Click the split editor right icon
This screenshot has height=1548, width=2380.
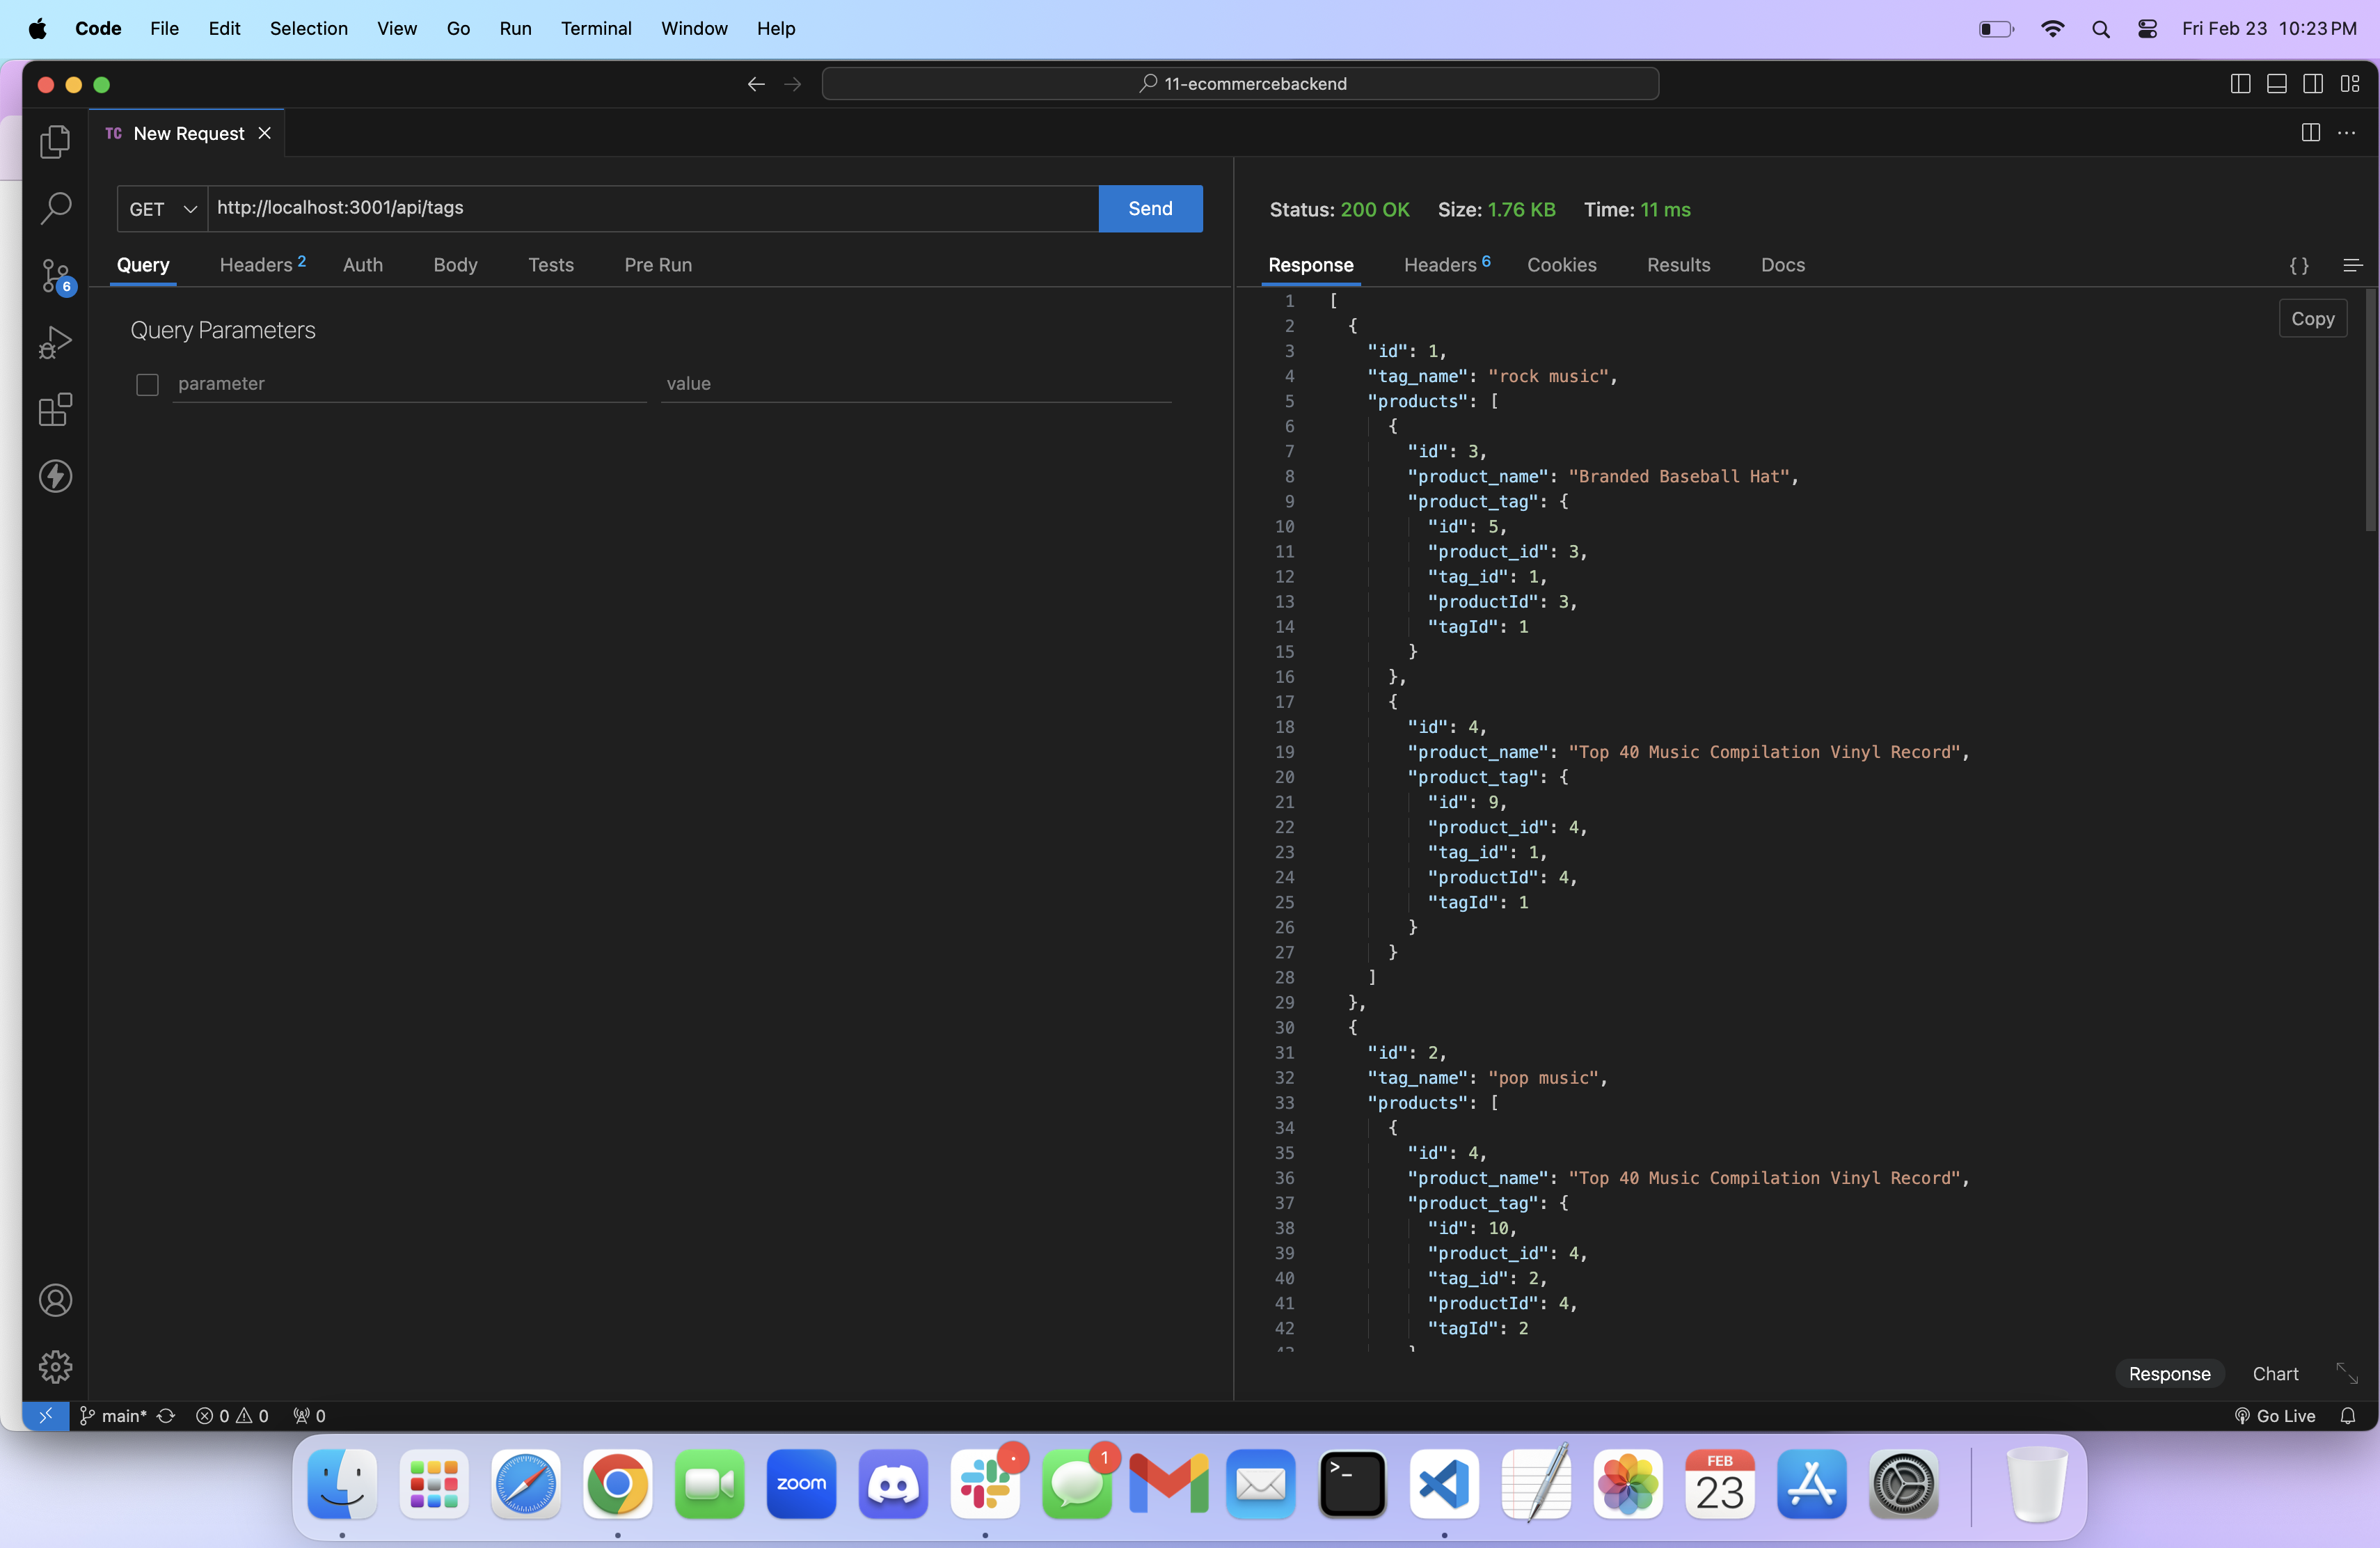(x=2310, y=133)
